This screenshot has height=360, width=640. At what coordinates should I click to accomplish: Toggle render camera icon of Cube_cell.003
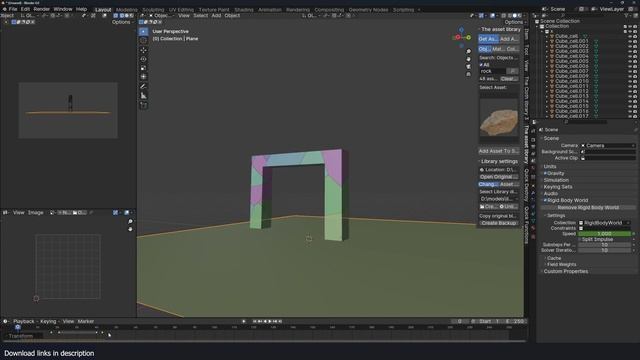(x=635, y=51)
